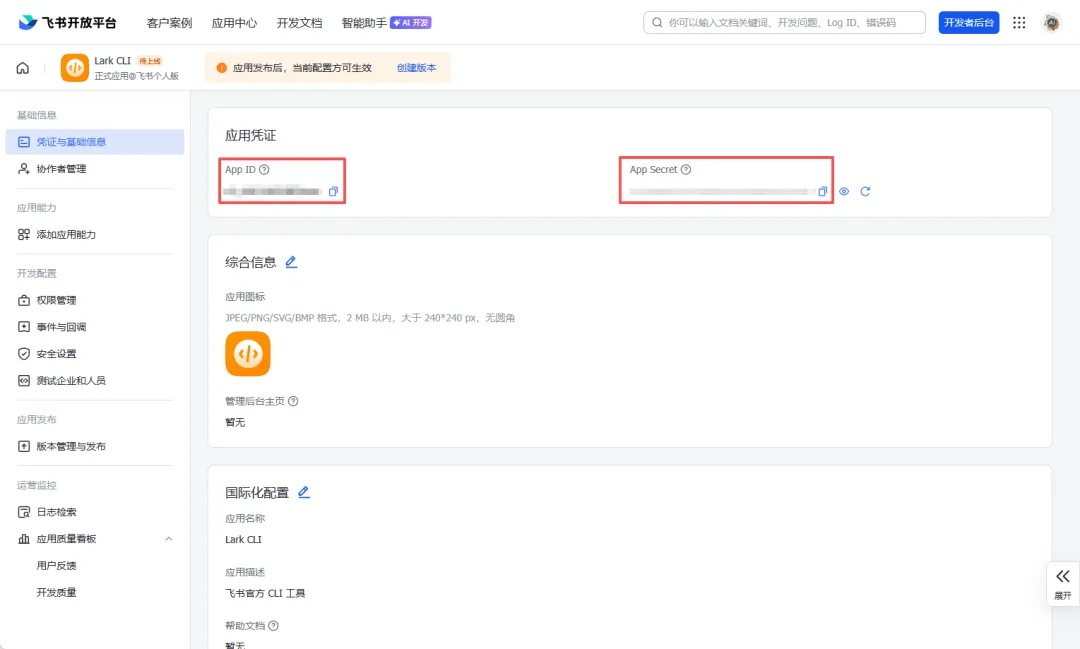Open 添加应用能力 in sidebar
The width and height of the screenshot is (1080, 649).
pos(95,234)
